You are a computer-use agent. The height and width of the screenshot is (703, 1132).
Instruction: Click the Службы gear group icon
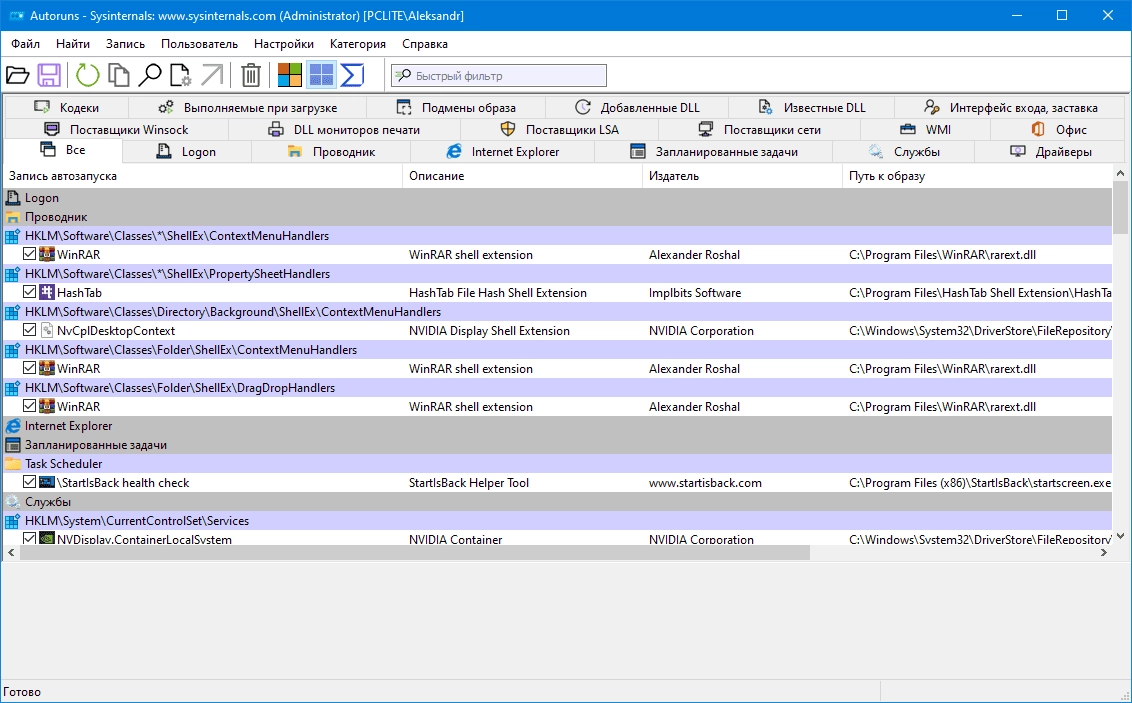(12, 502)
